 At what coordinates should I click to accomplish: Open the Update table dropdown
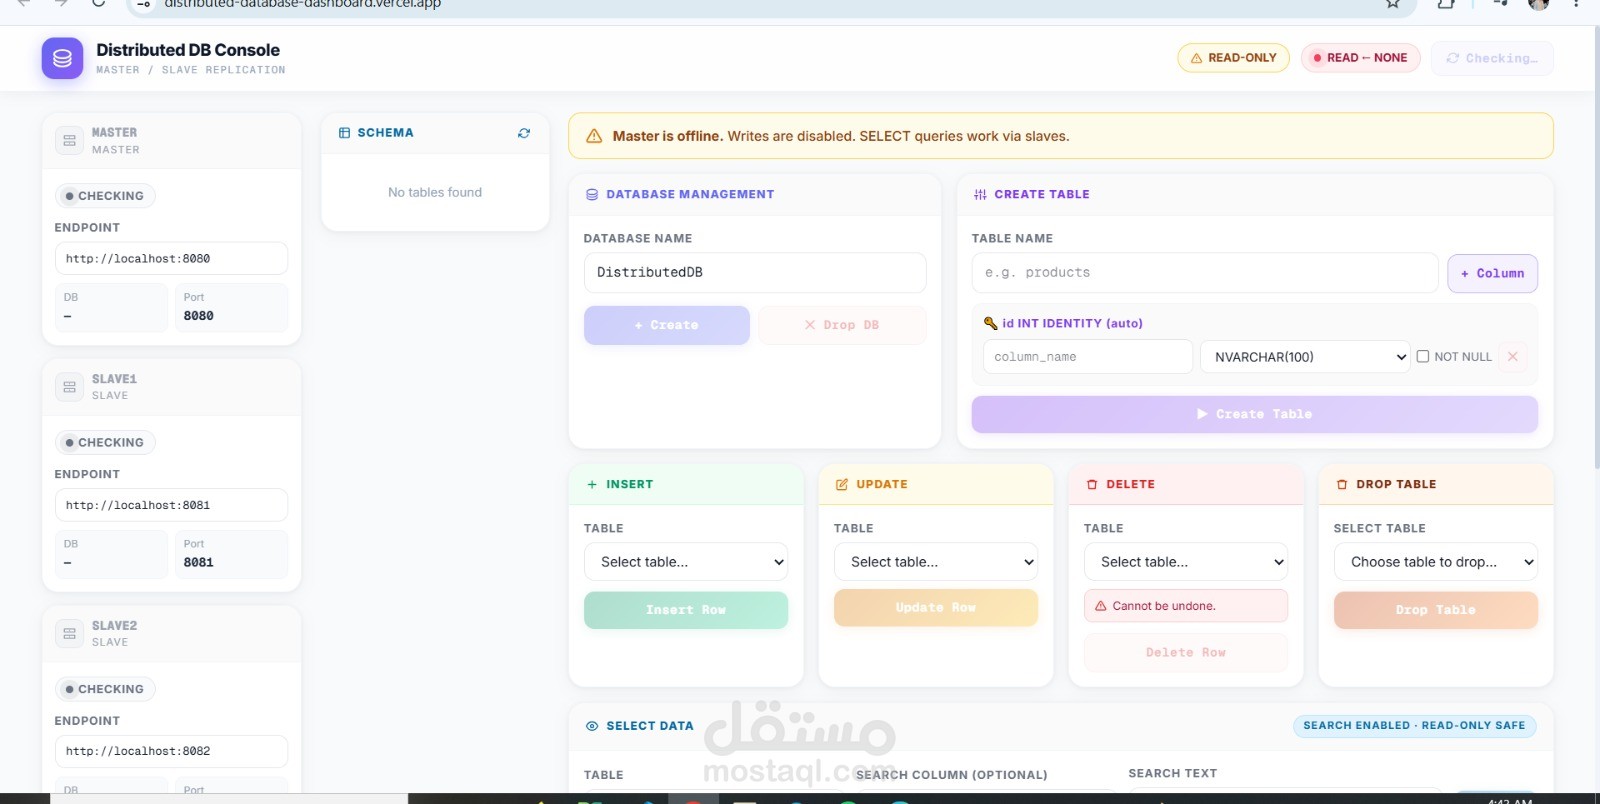point(936,562)
